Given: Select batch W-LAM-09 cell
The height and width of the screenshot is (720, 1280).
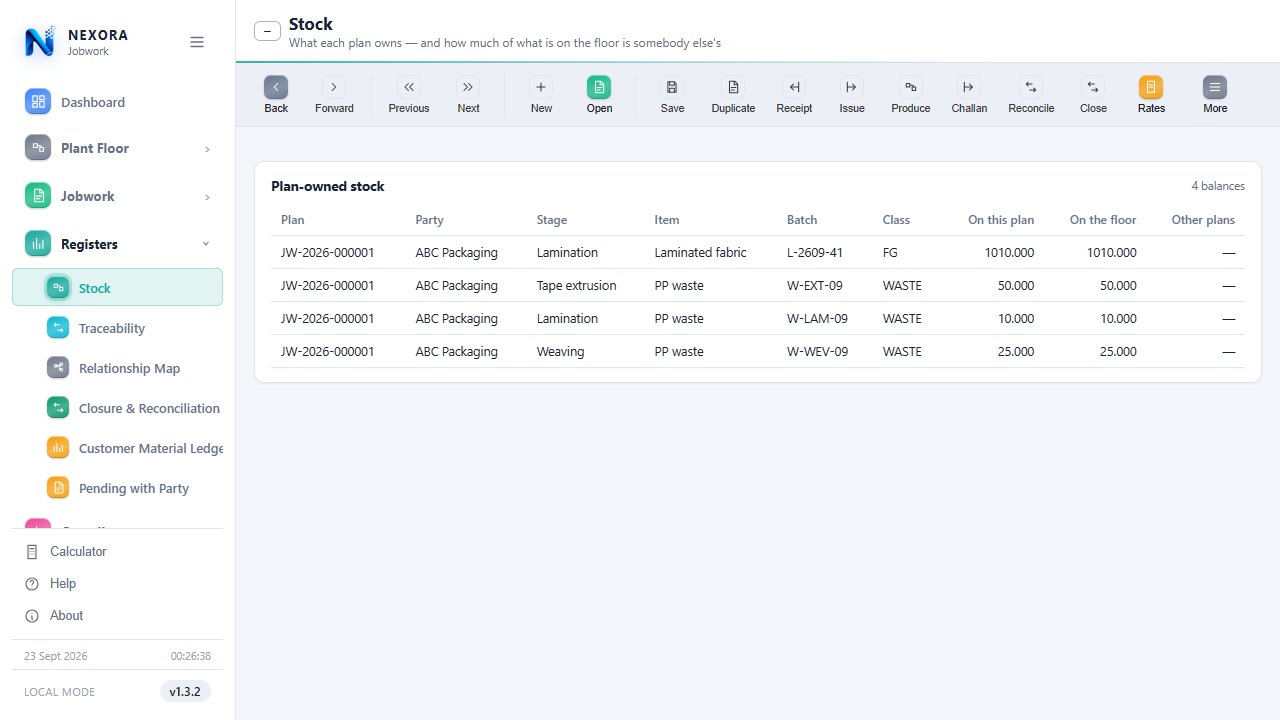Looking at the screenshot, I should (817, 319).
